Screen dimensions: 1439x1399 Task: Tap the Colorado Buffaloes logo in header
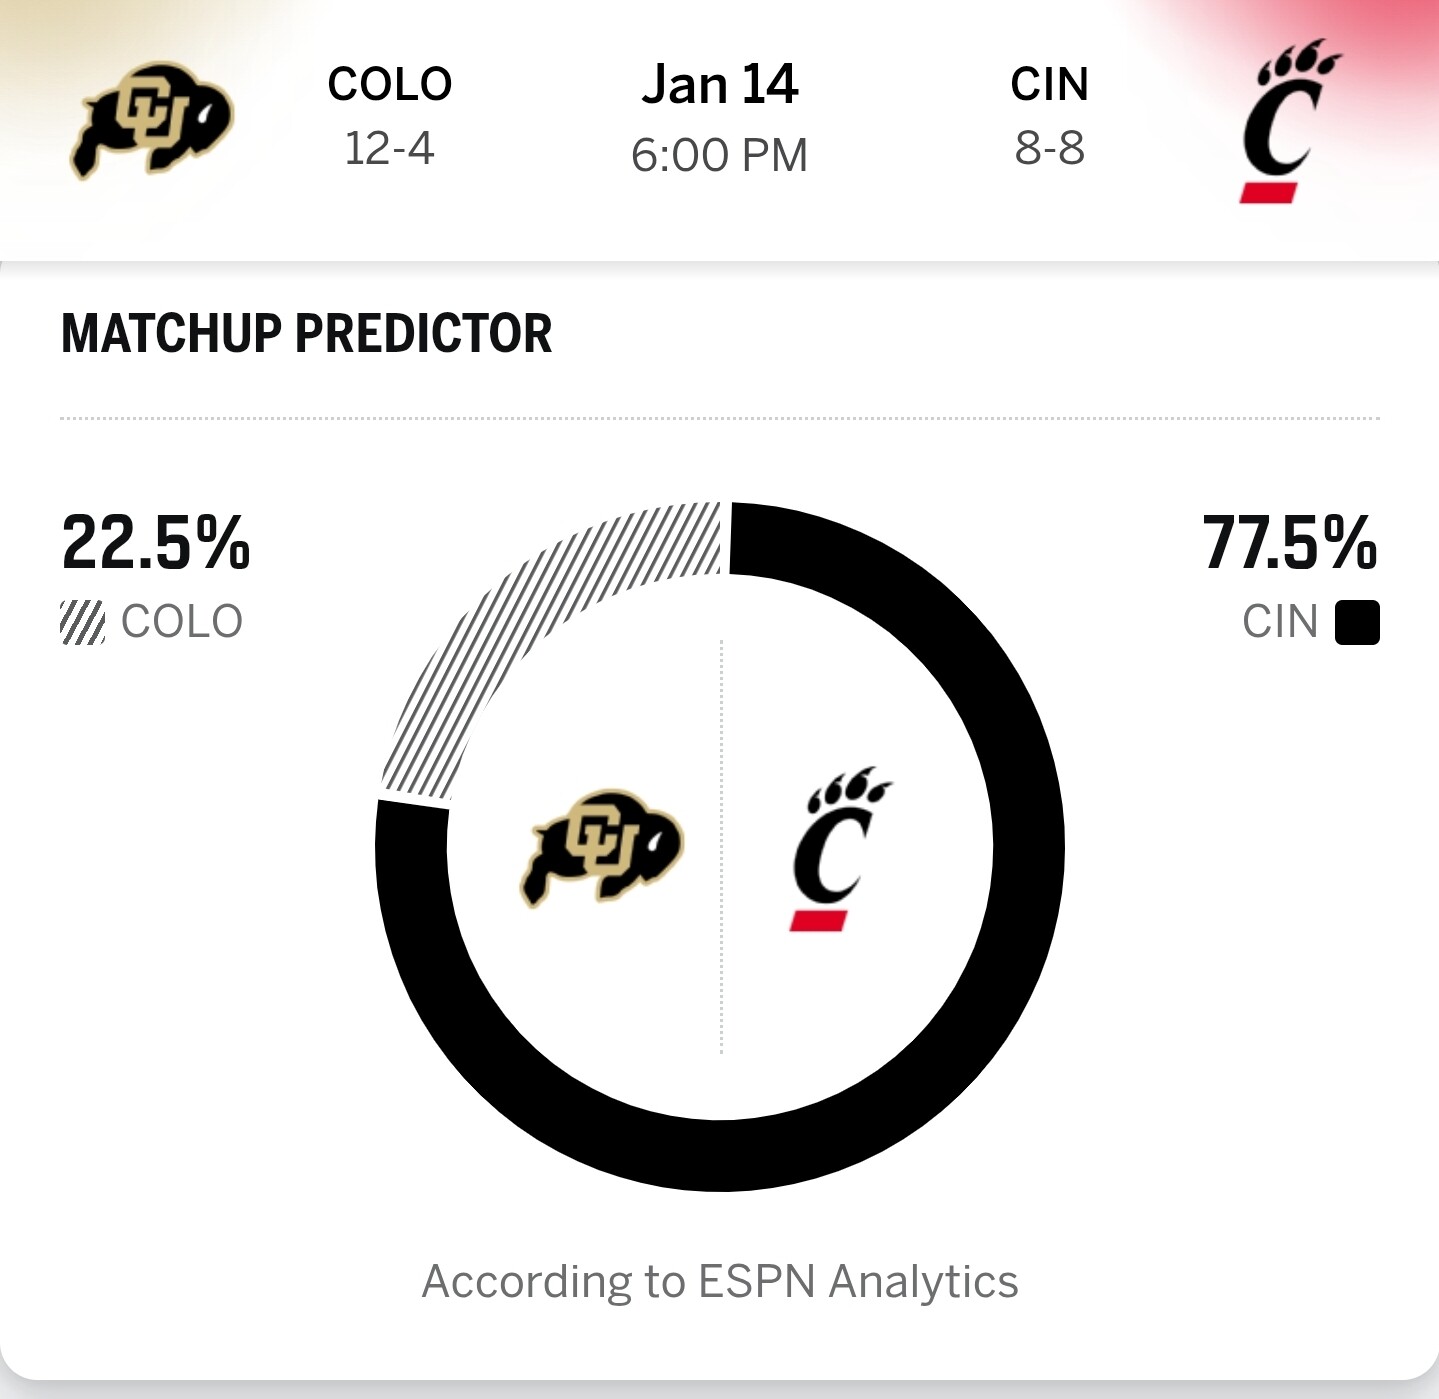point(152,120)
